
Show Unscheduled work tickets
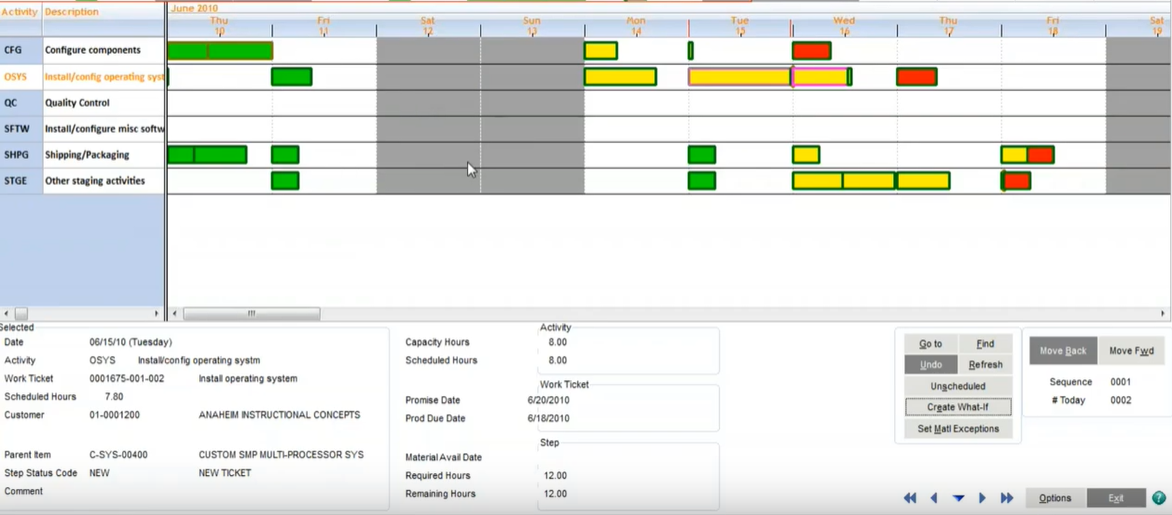tap(958, 386)
